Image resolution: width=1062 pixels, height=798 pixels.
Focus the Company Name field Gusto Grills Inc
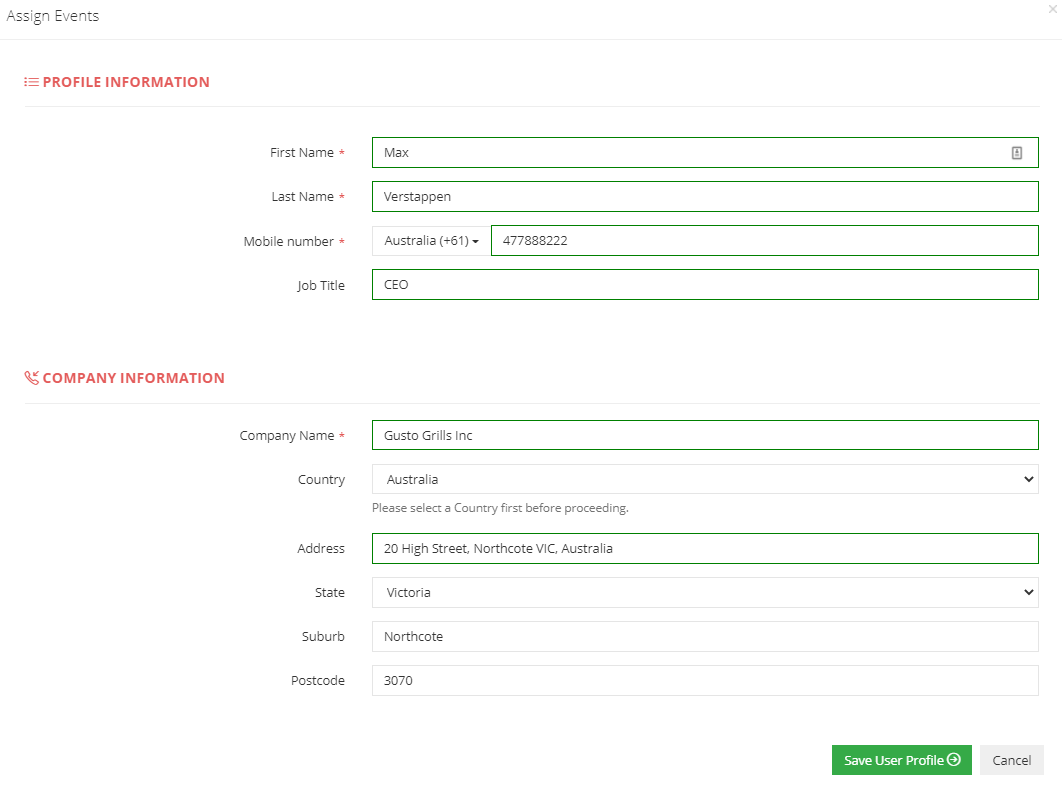click(x=705, y=435)
